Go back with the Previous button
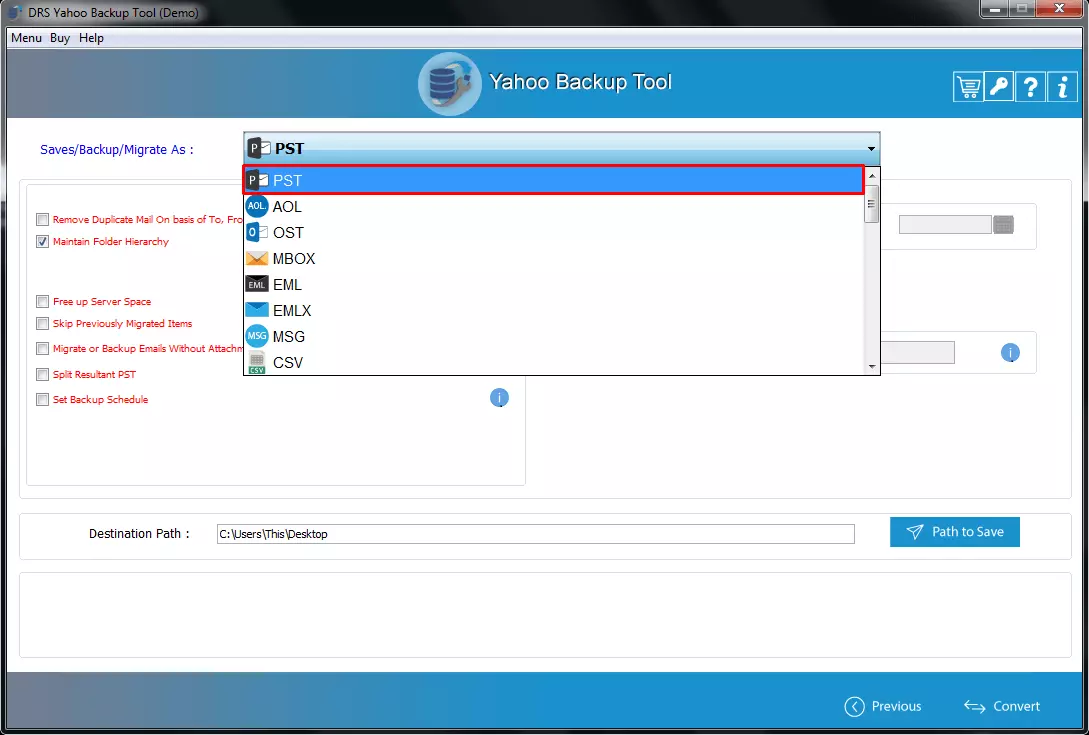The height and width of the screenshot is (735, 1089). click(883, 706)
